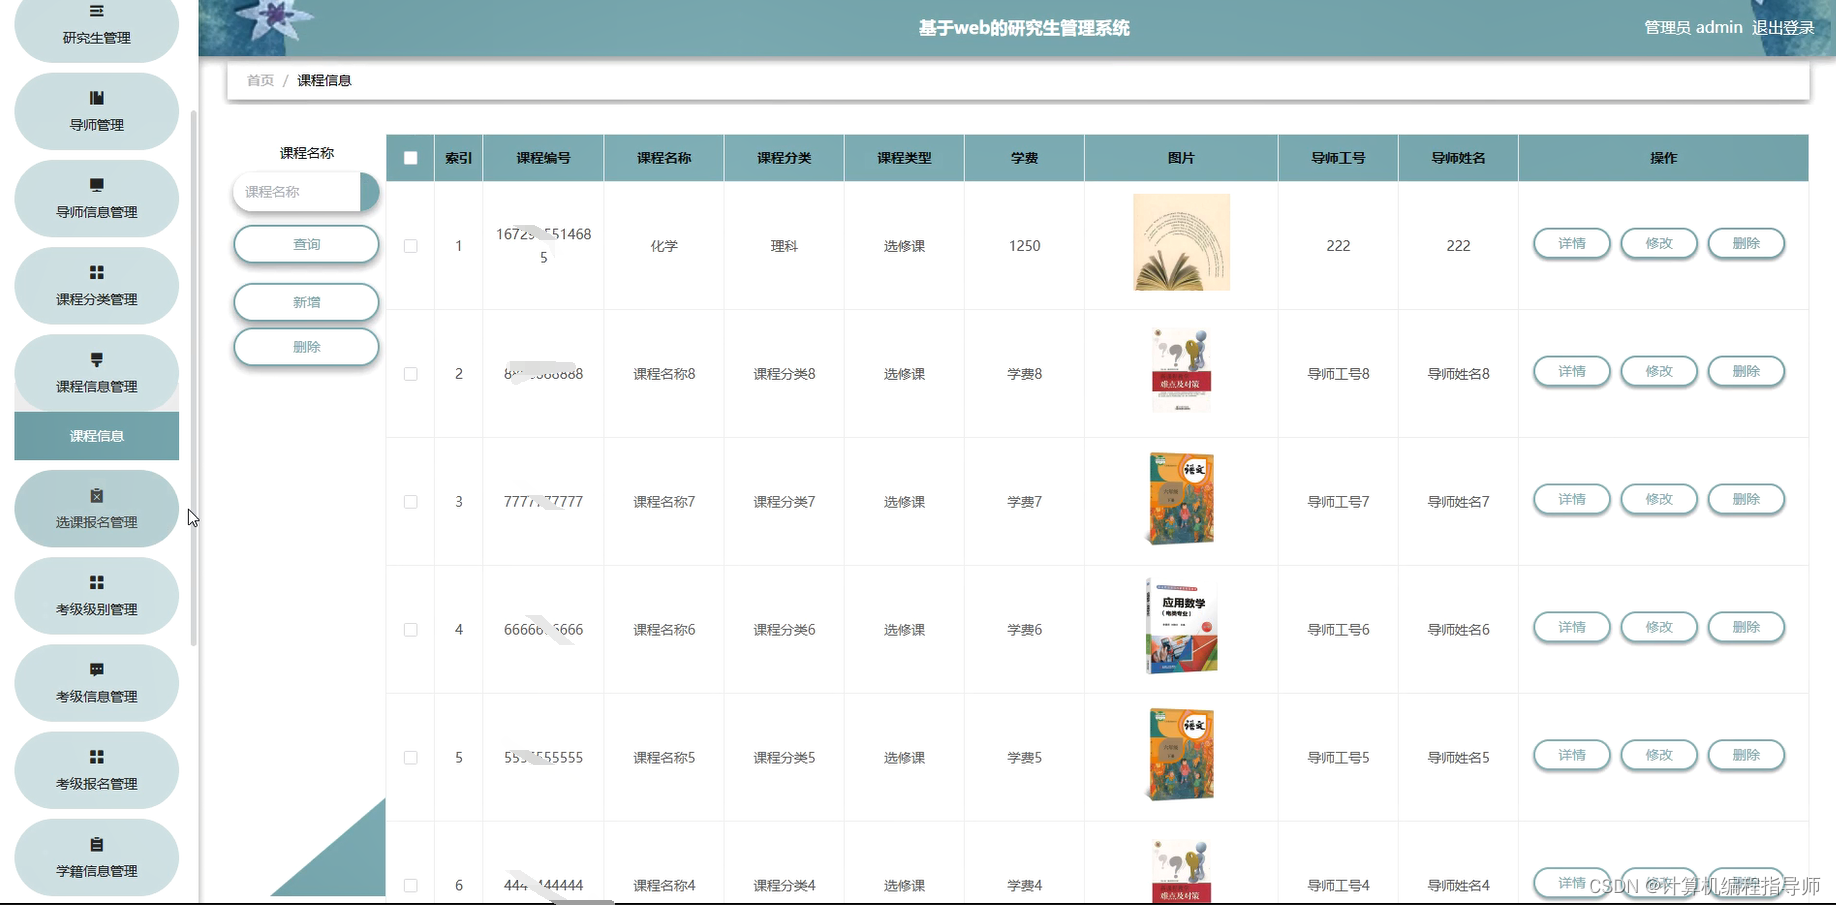Click 删除 for the 化学 course
This screenshot has width=1836, height=905.
coord(1746,243)
